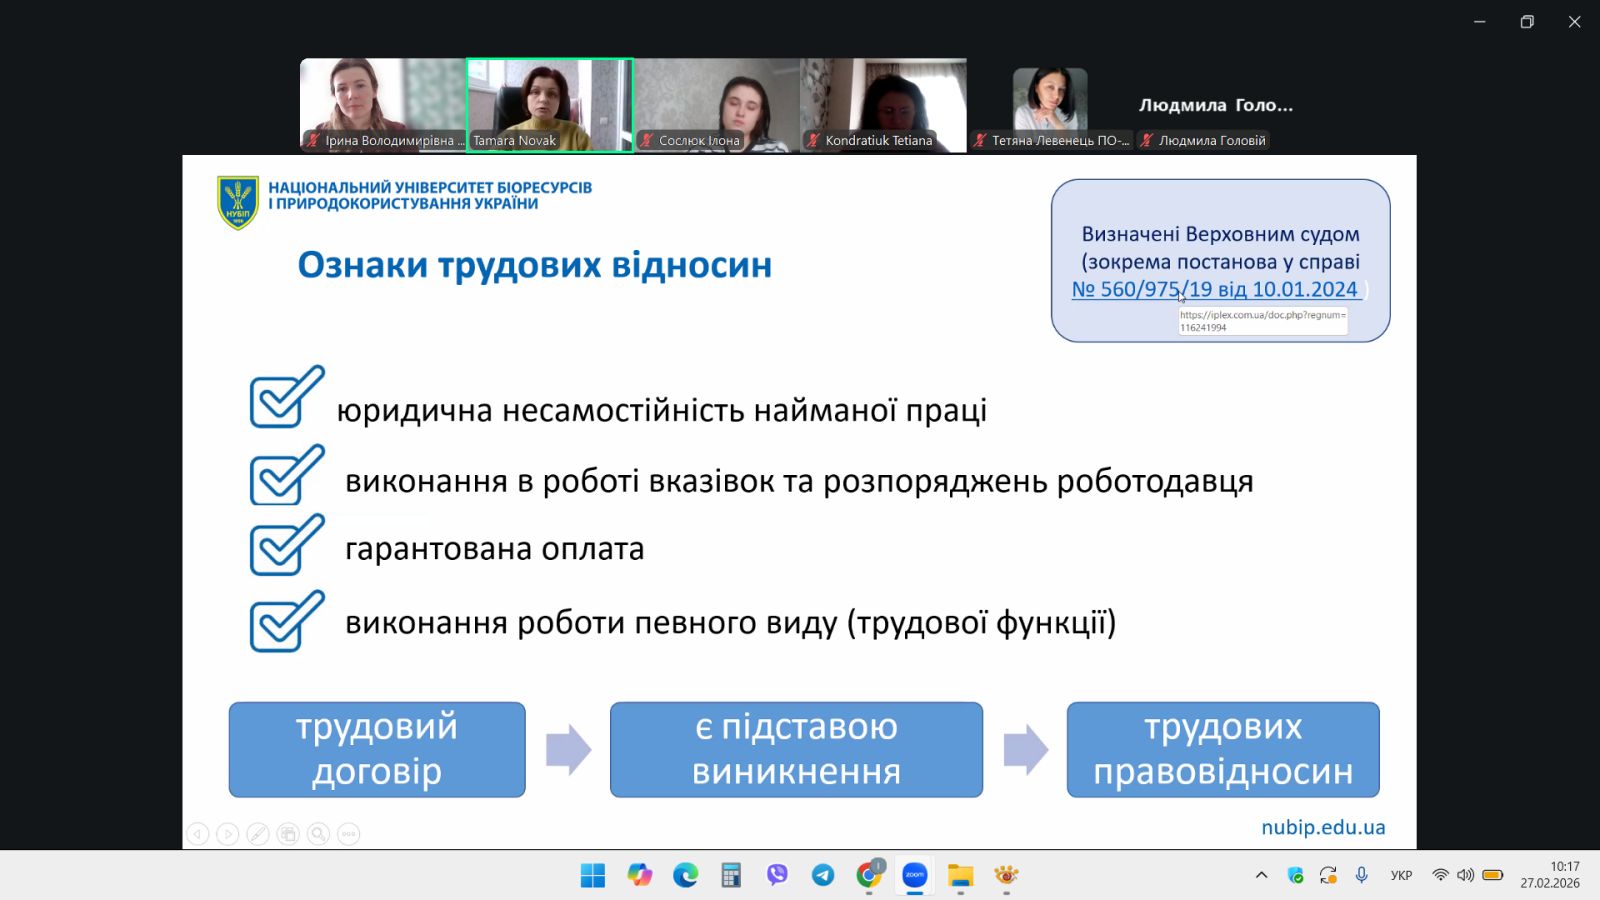Switch keyboard language from УКР
This screenshot has width=1600, height=900.
[x=1401, y=875]
